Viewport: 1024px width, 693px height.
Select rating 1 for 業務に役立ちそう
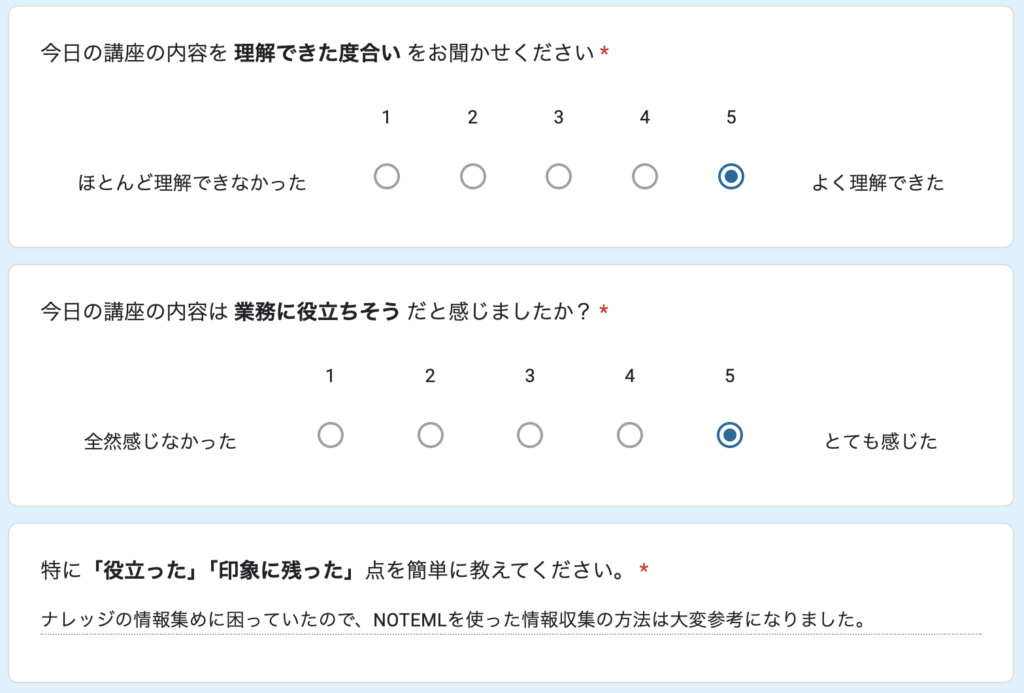pos(330,435)
